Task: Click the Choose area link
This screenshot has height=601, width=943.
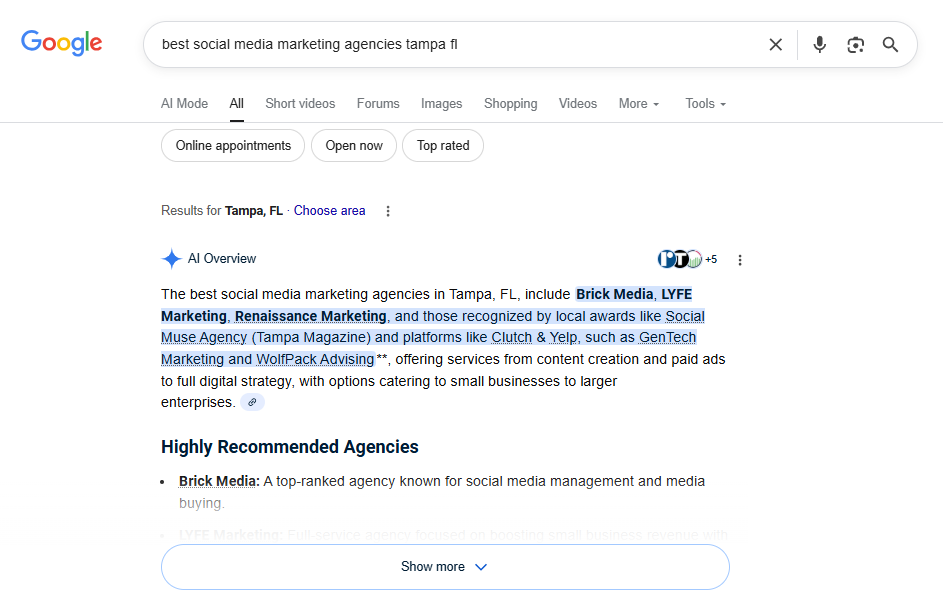Action: pos(329,210)
